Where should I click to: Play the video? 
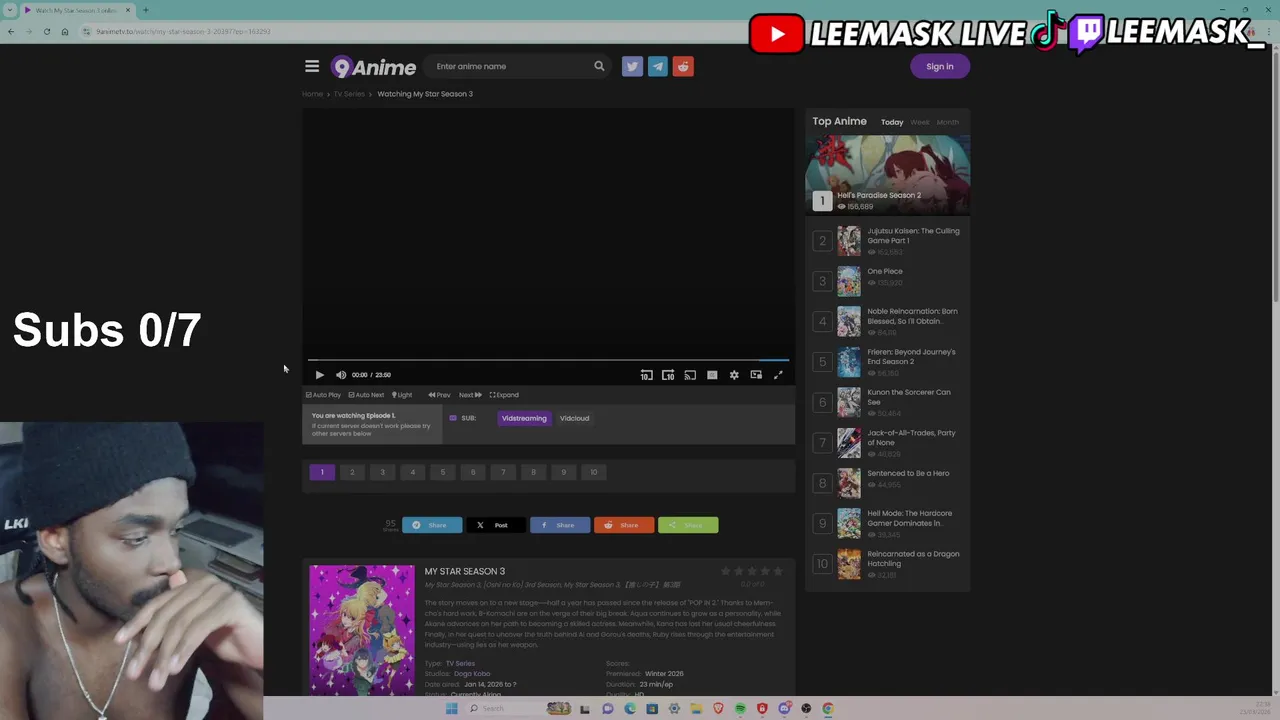coord(319,375)
